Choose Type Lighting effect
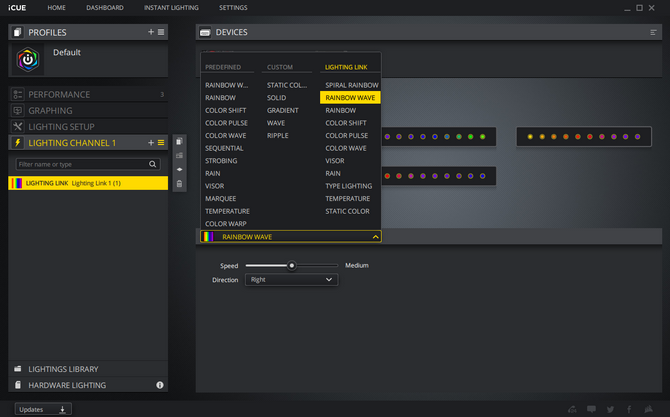Screen dimensions: 670x417 (x=348, y=186)
